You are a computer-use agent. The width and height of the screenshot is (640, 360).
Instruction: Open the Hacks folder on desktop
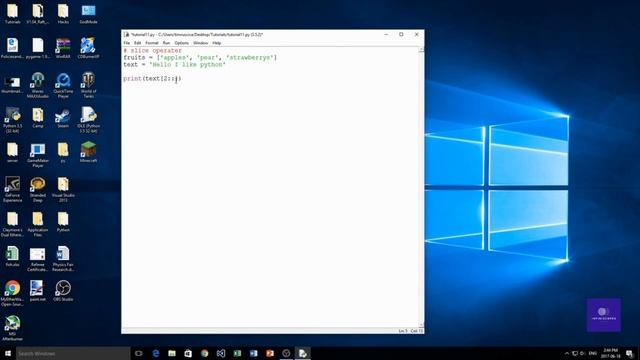click(63, 14)
